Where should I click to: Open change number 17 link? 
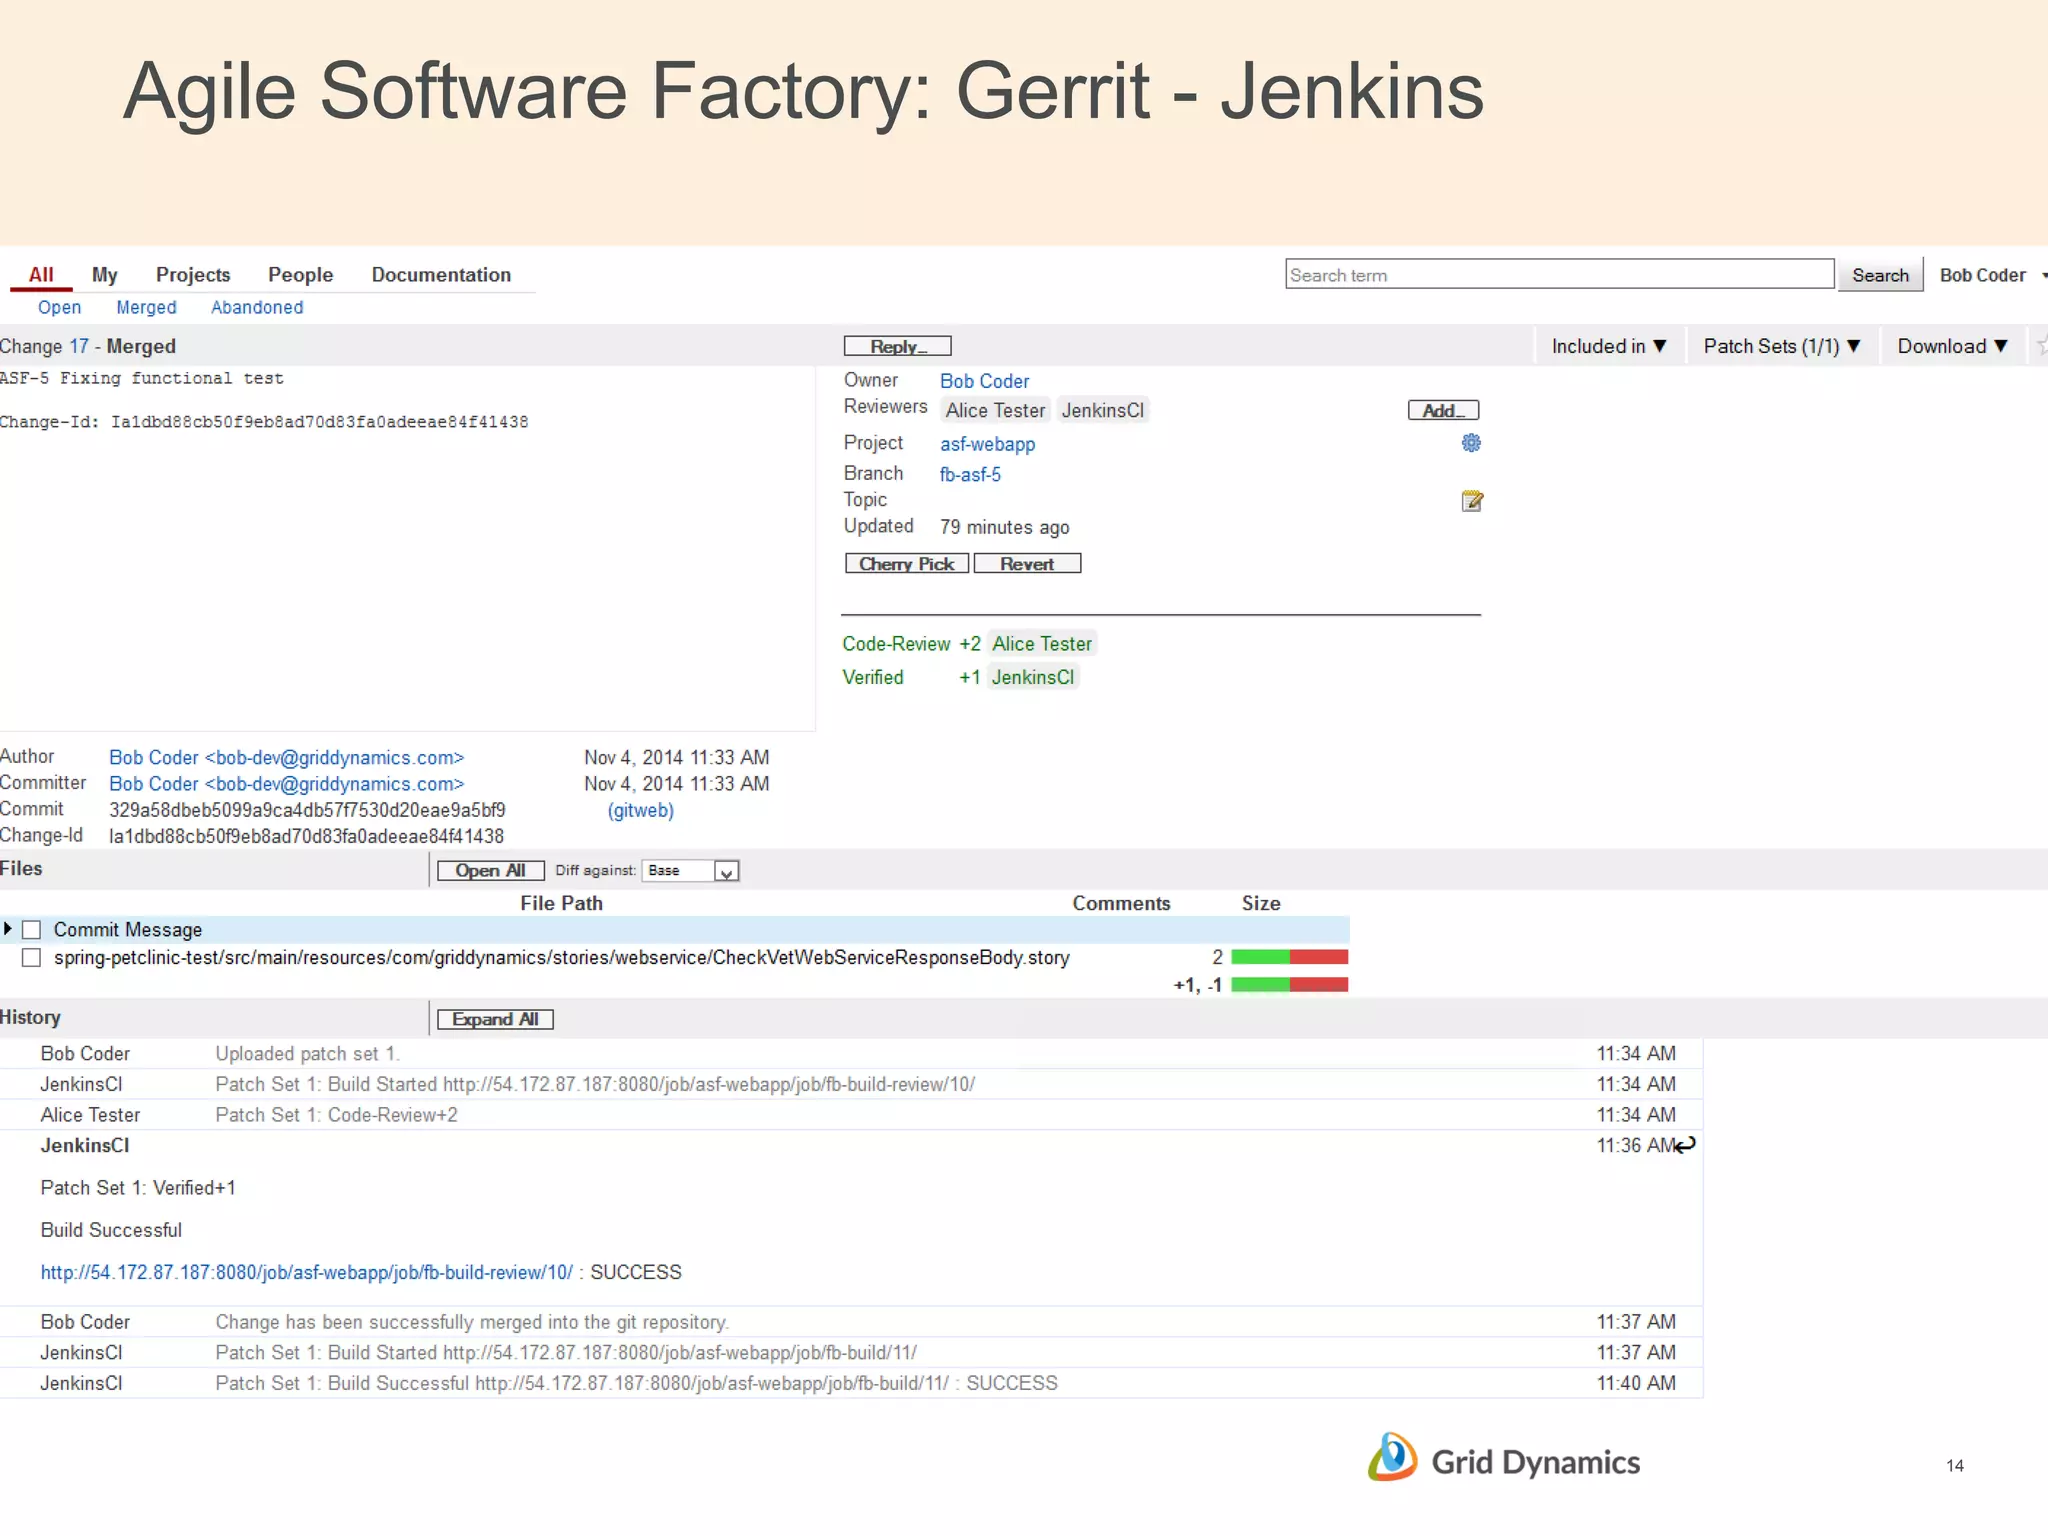(x=79, y=347)
